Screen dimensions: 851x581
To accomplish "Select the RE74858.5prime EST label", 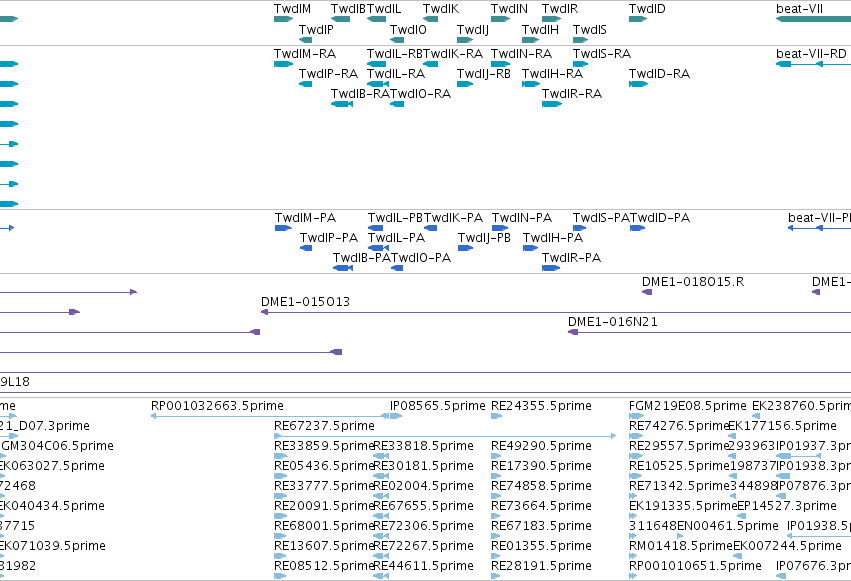I will click(541, 486).
